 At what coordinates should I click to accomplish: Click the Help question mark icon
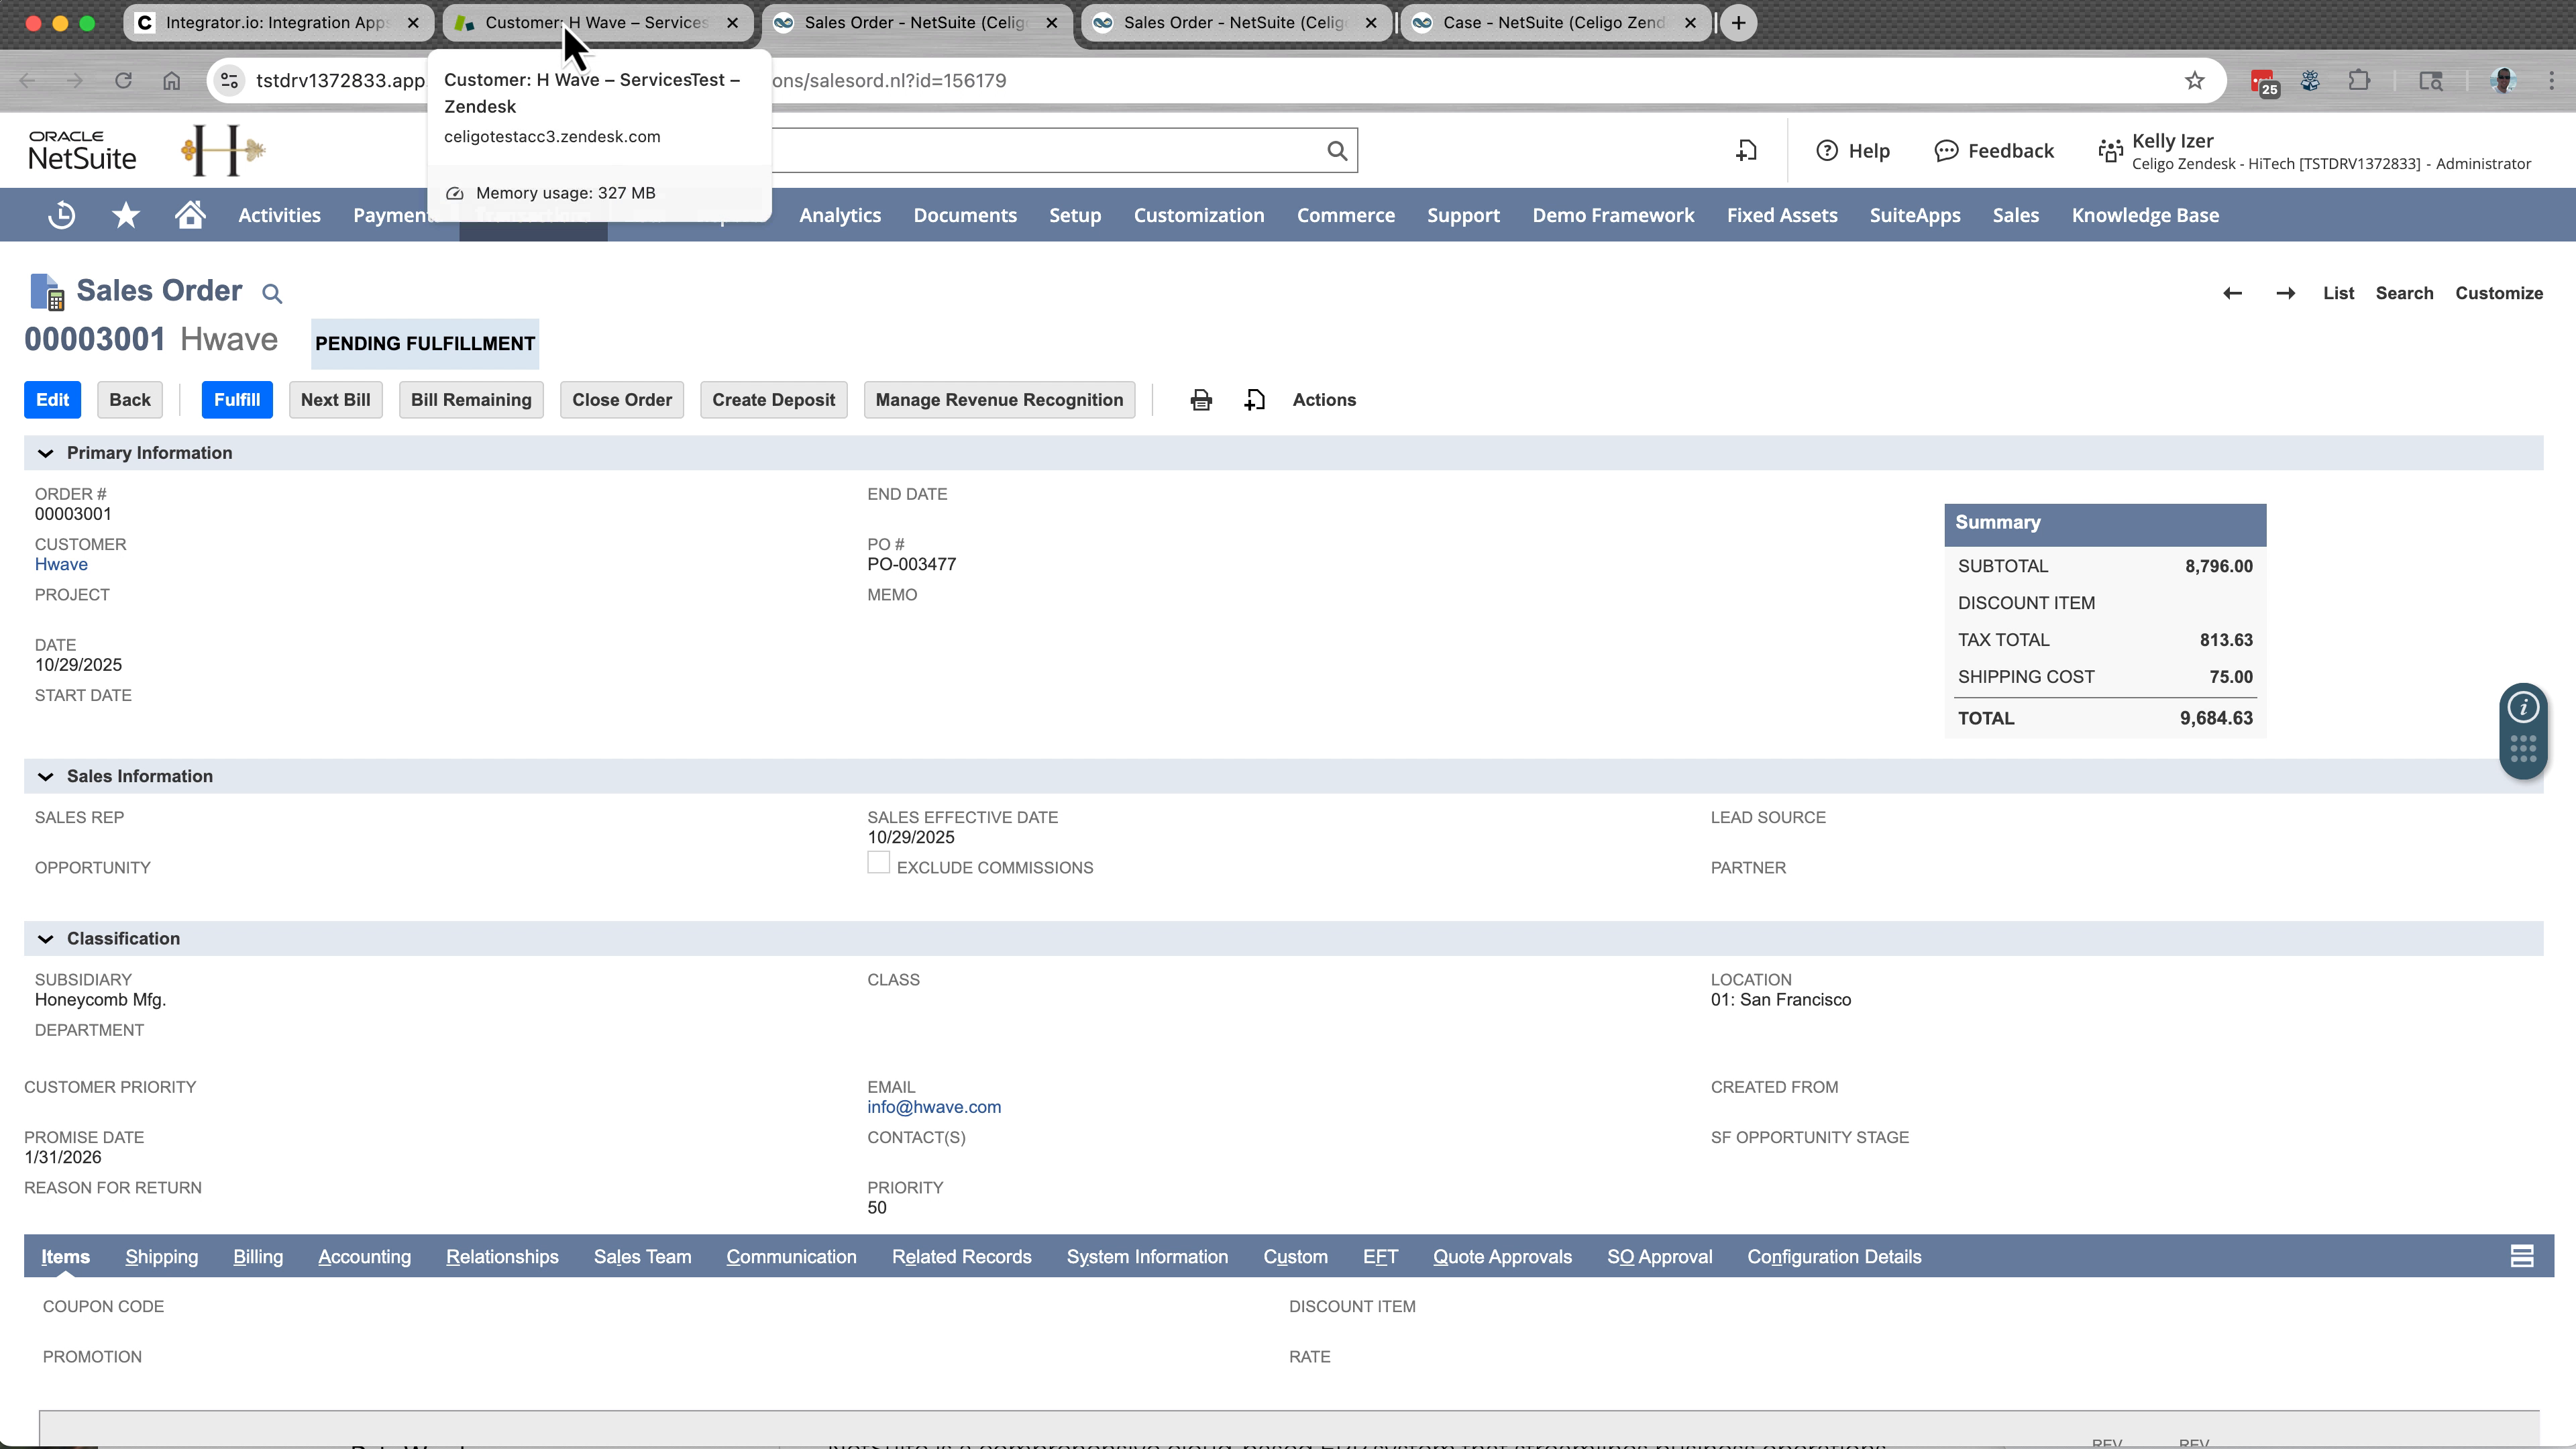pos(1827,150)
